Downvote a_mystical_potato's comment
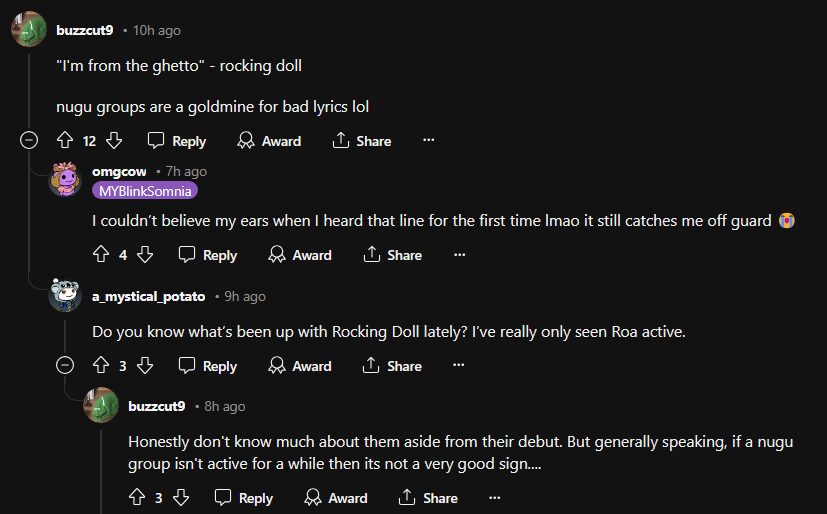 (x=145, y=366)
